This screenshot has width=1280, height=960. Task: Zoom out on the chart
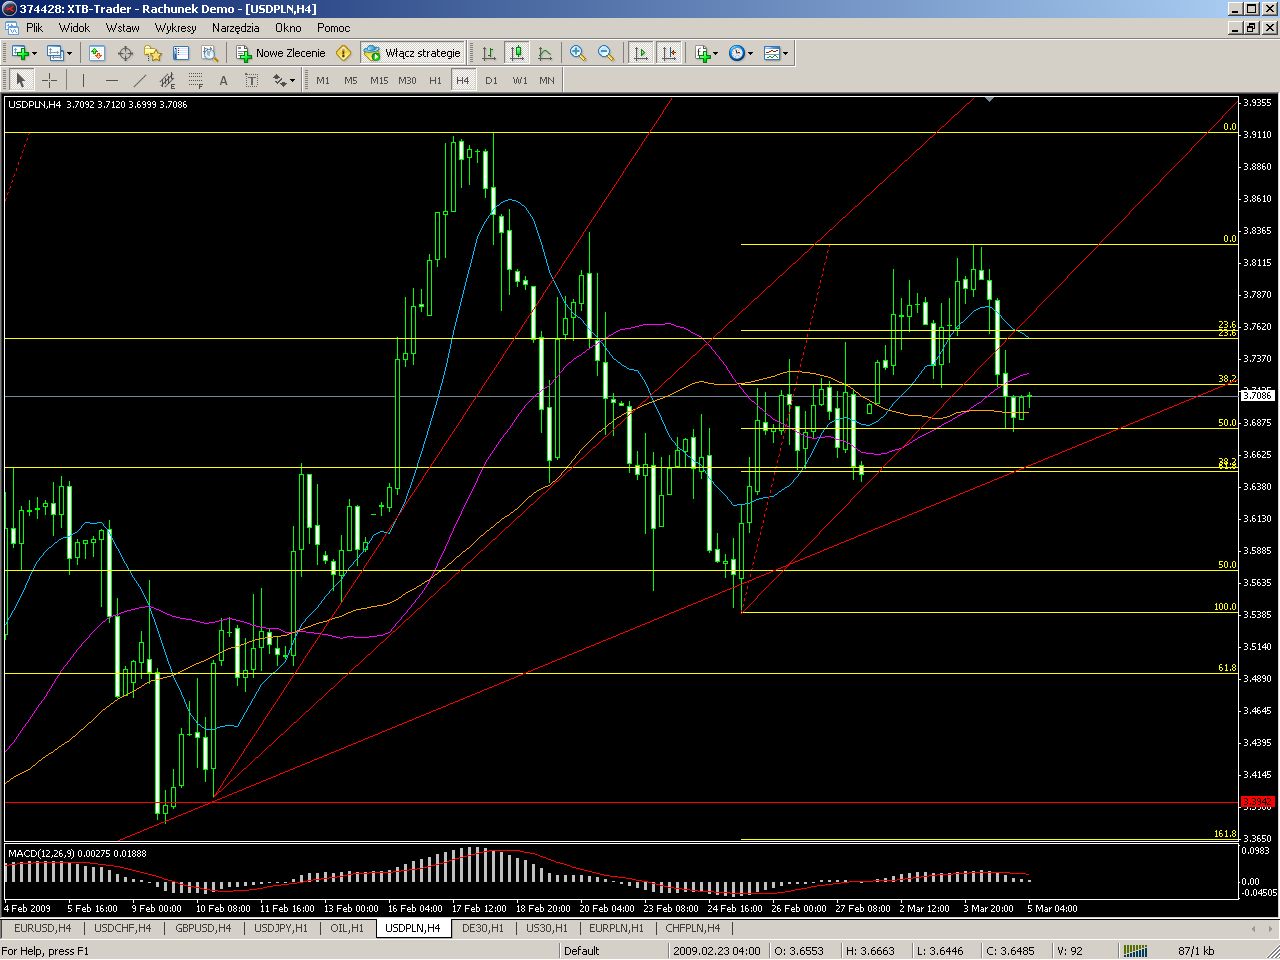(x=606, y=53)
